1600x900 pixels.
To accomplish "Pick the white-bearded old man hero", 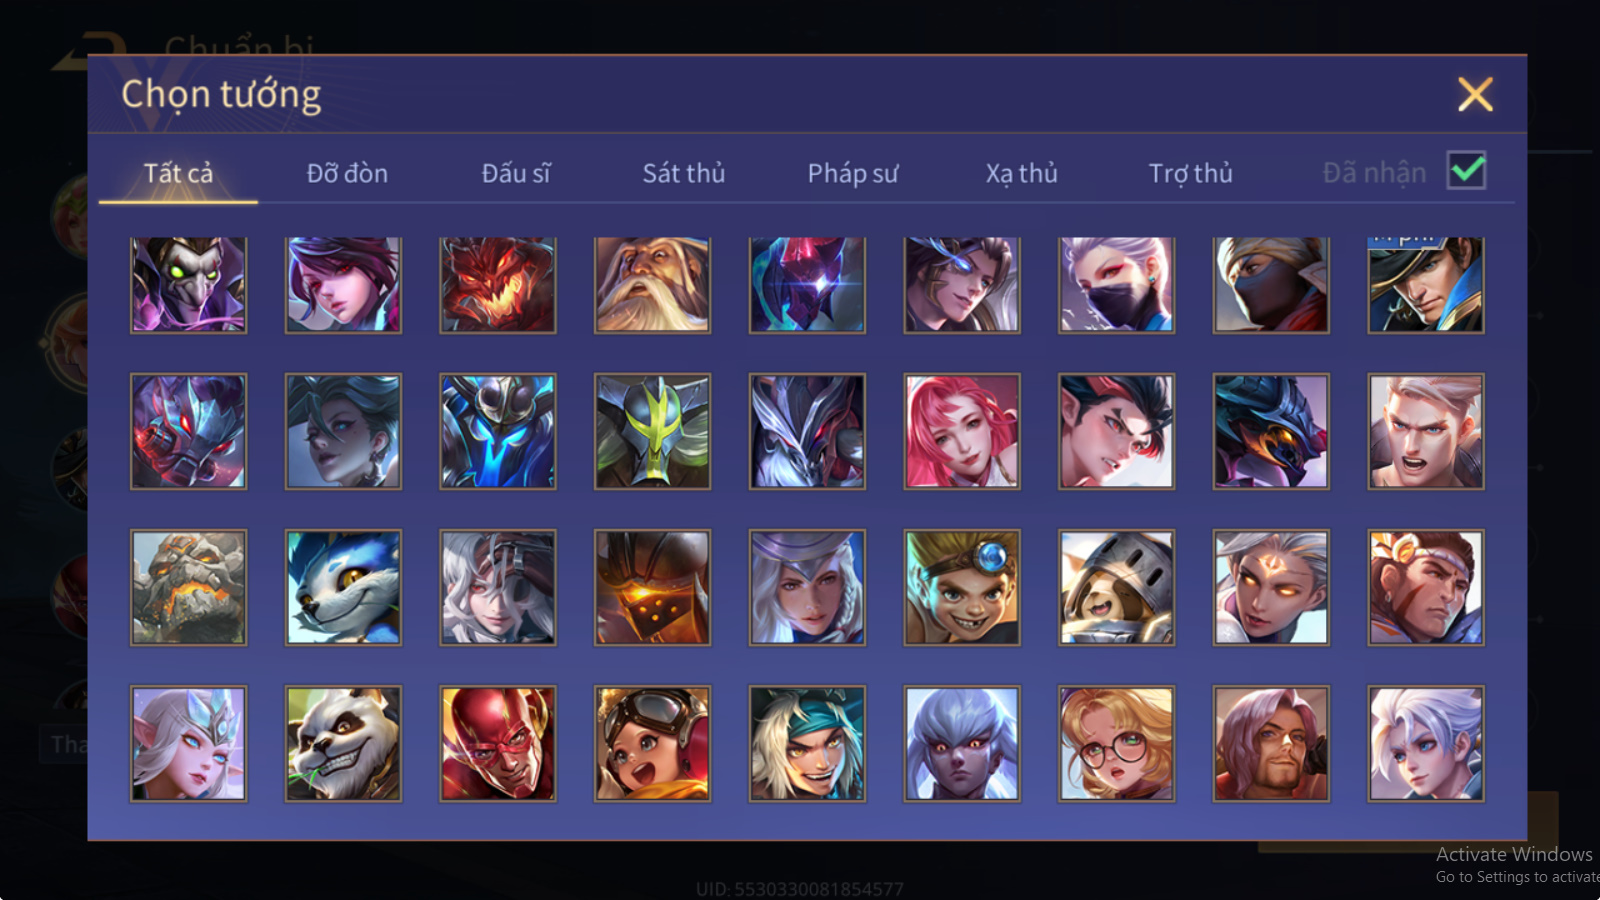I will tap(652, 285).
